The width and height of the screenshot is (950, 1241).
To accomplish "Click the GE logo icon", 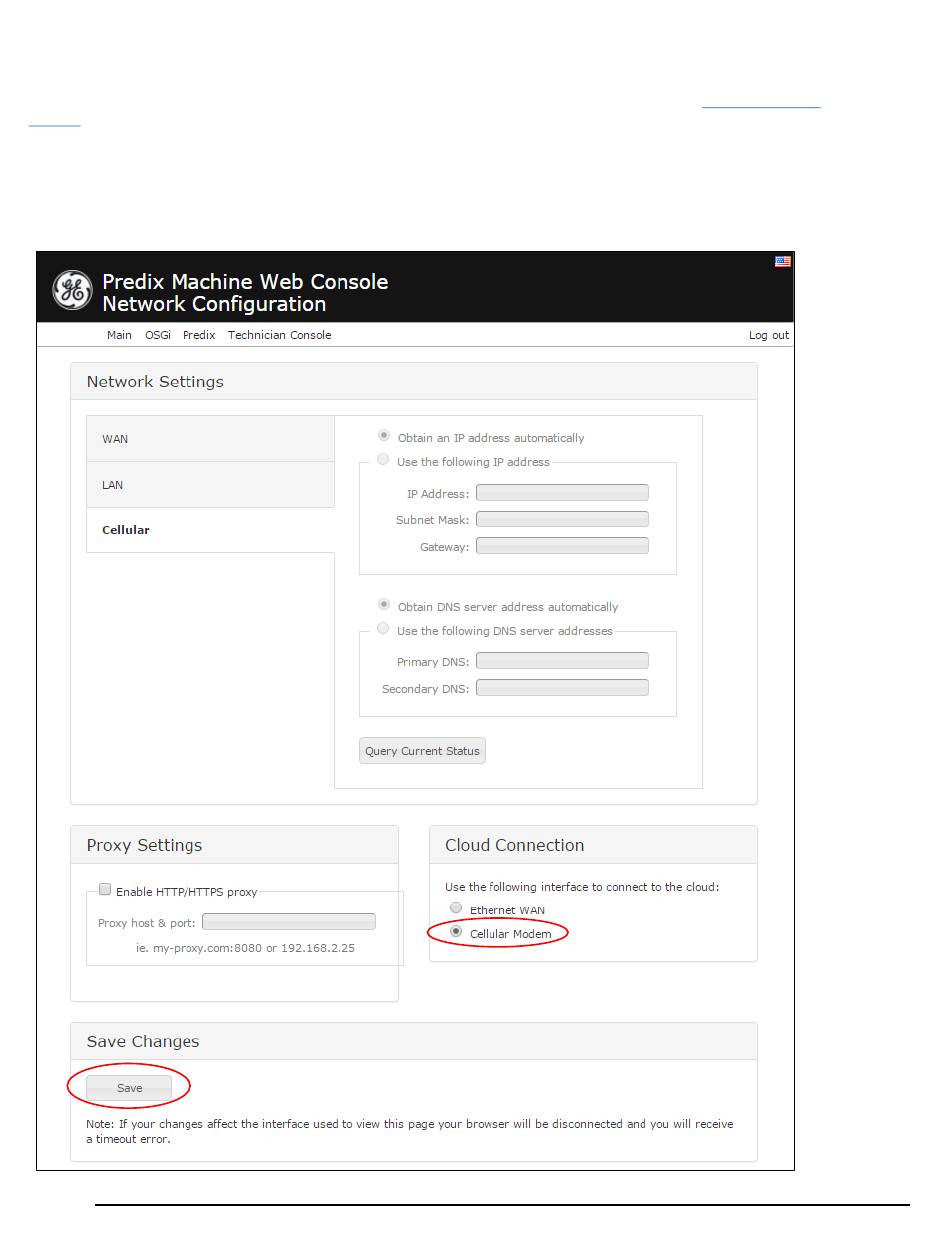I will click(72, 290).
